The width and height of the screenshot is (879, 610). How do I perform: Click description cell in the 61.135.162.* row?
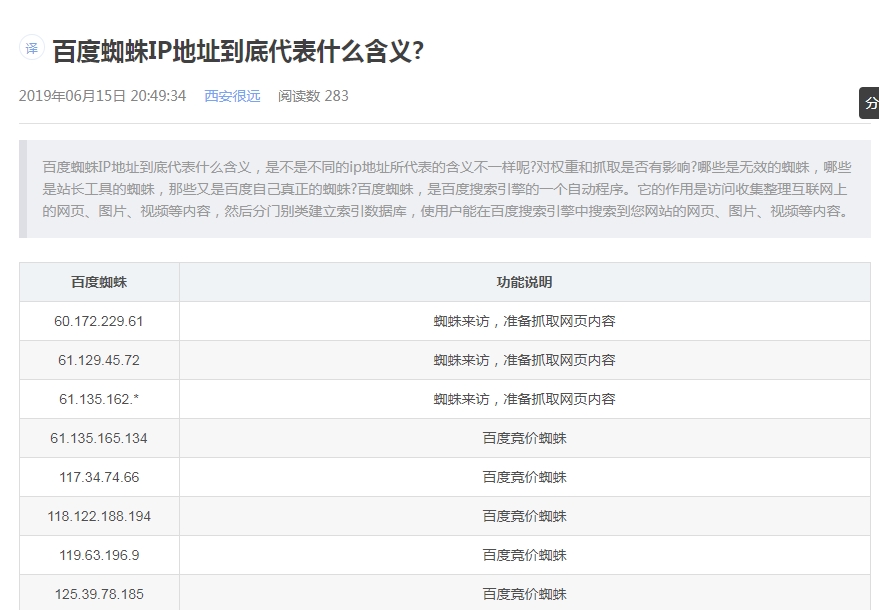pyautogui.click(x=525, y=399)
